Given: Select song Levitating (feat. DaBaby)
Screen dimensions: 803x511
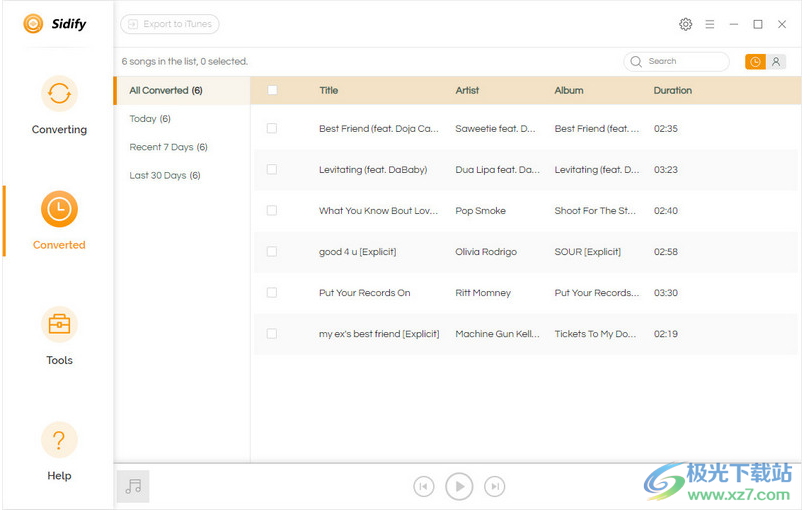Looking at the screenshot, I should 373,169.
